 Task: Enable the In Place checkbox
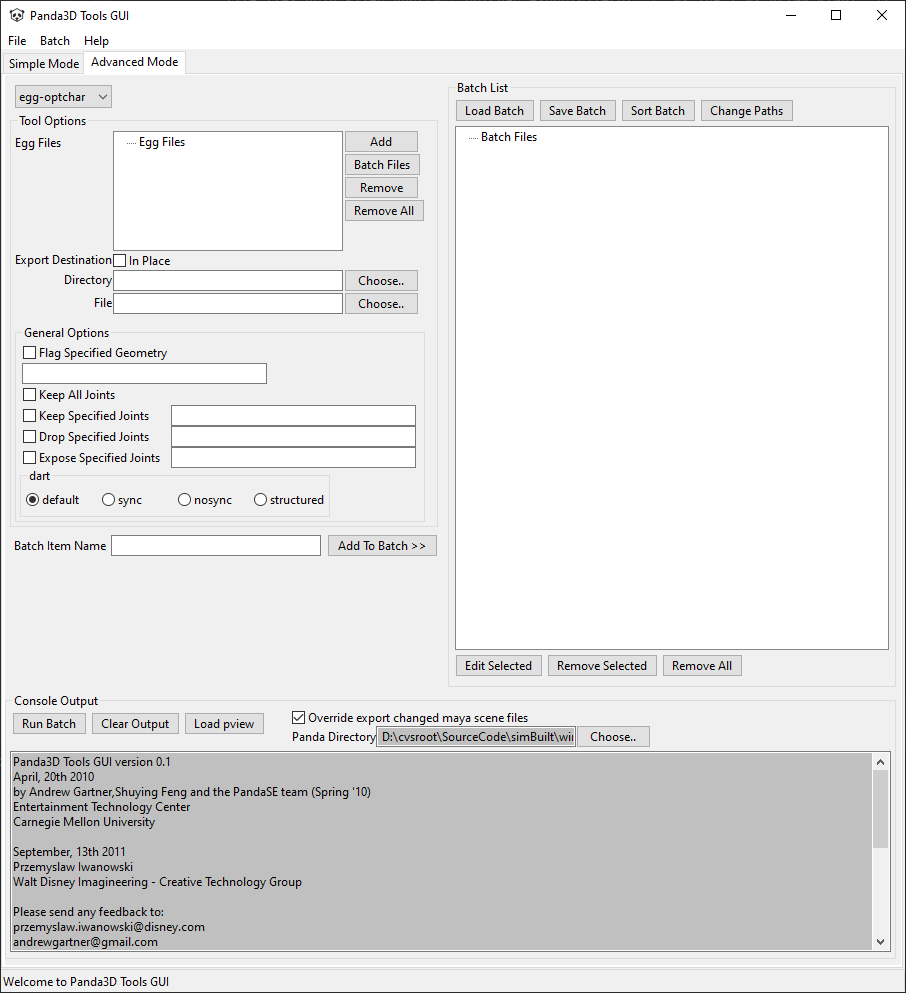pyautogui.click(x=120, y=260)
